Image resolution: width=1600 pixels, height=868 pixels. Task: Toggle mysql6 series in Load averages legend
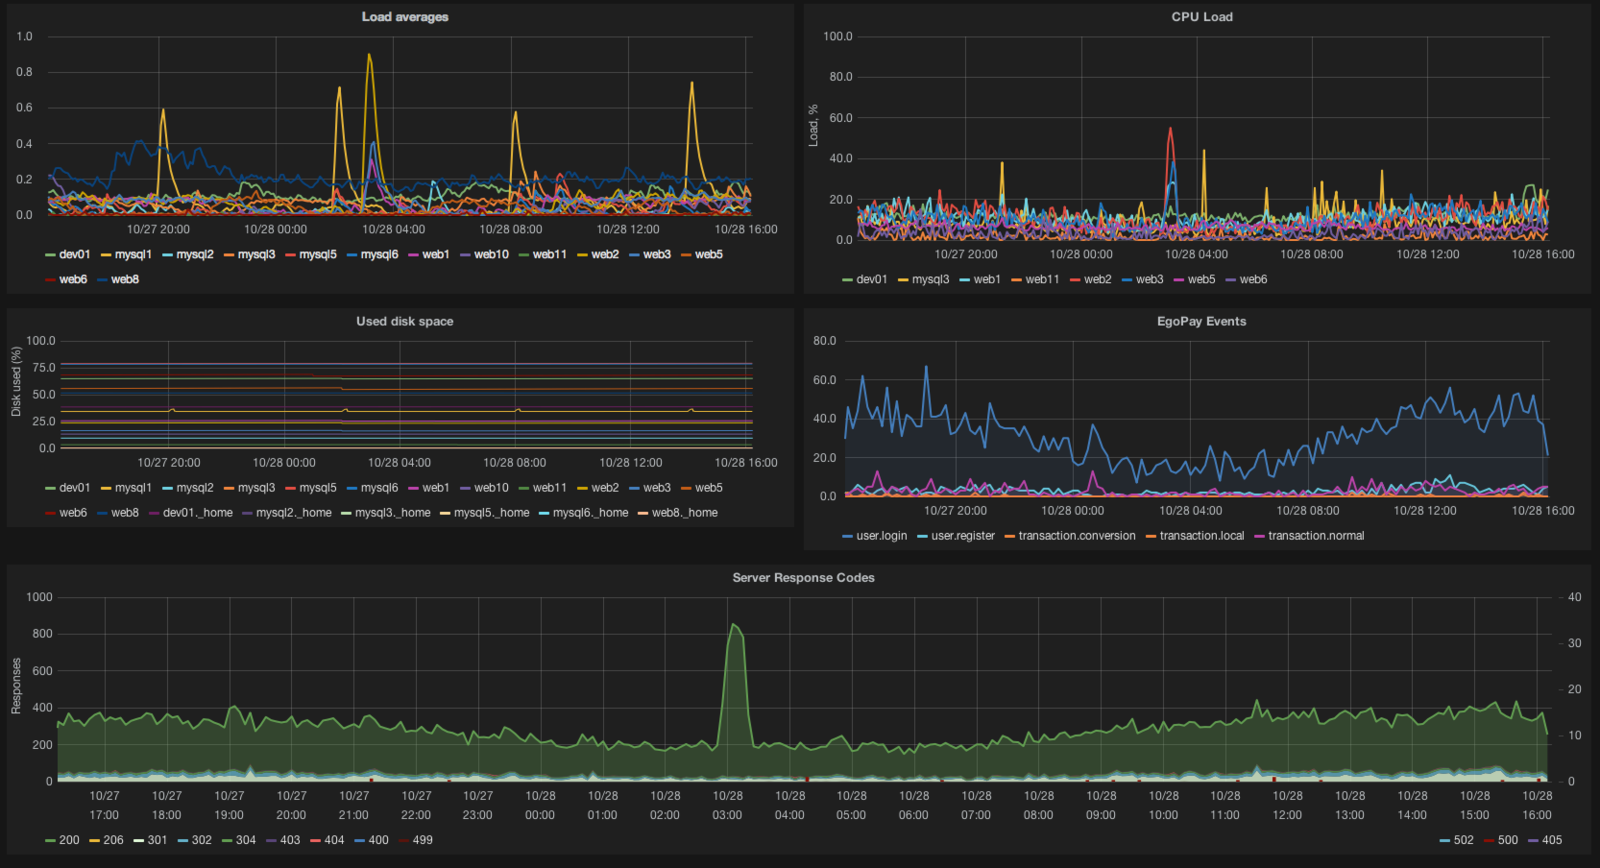click(x=379, y=255)
